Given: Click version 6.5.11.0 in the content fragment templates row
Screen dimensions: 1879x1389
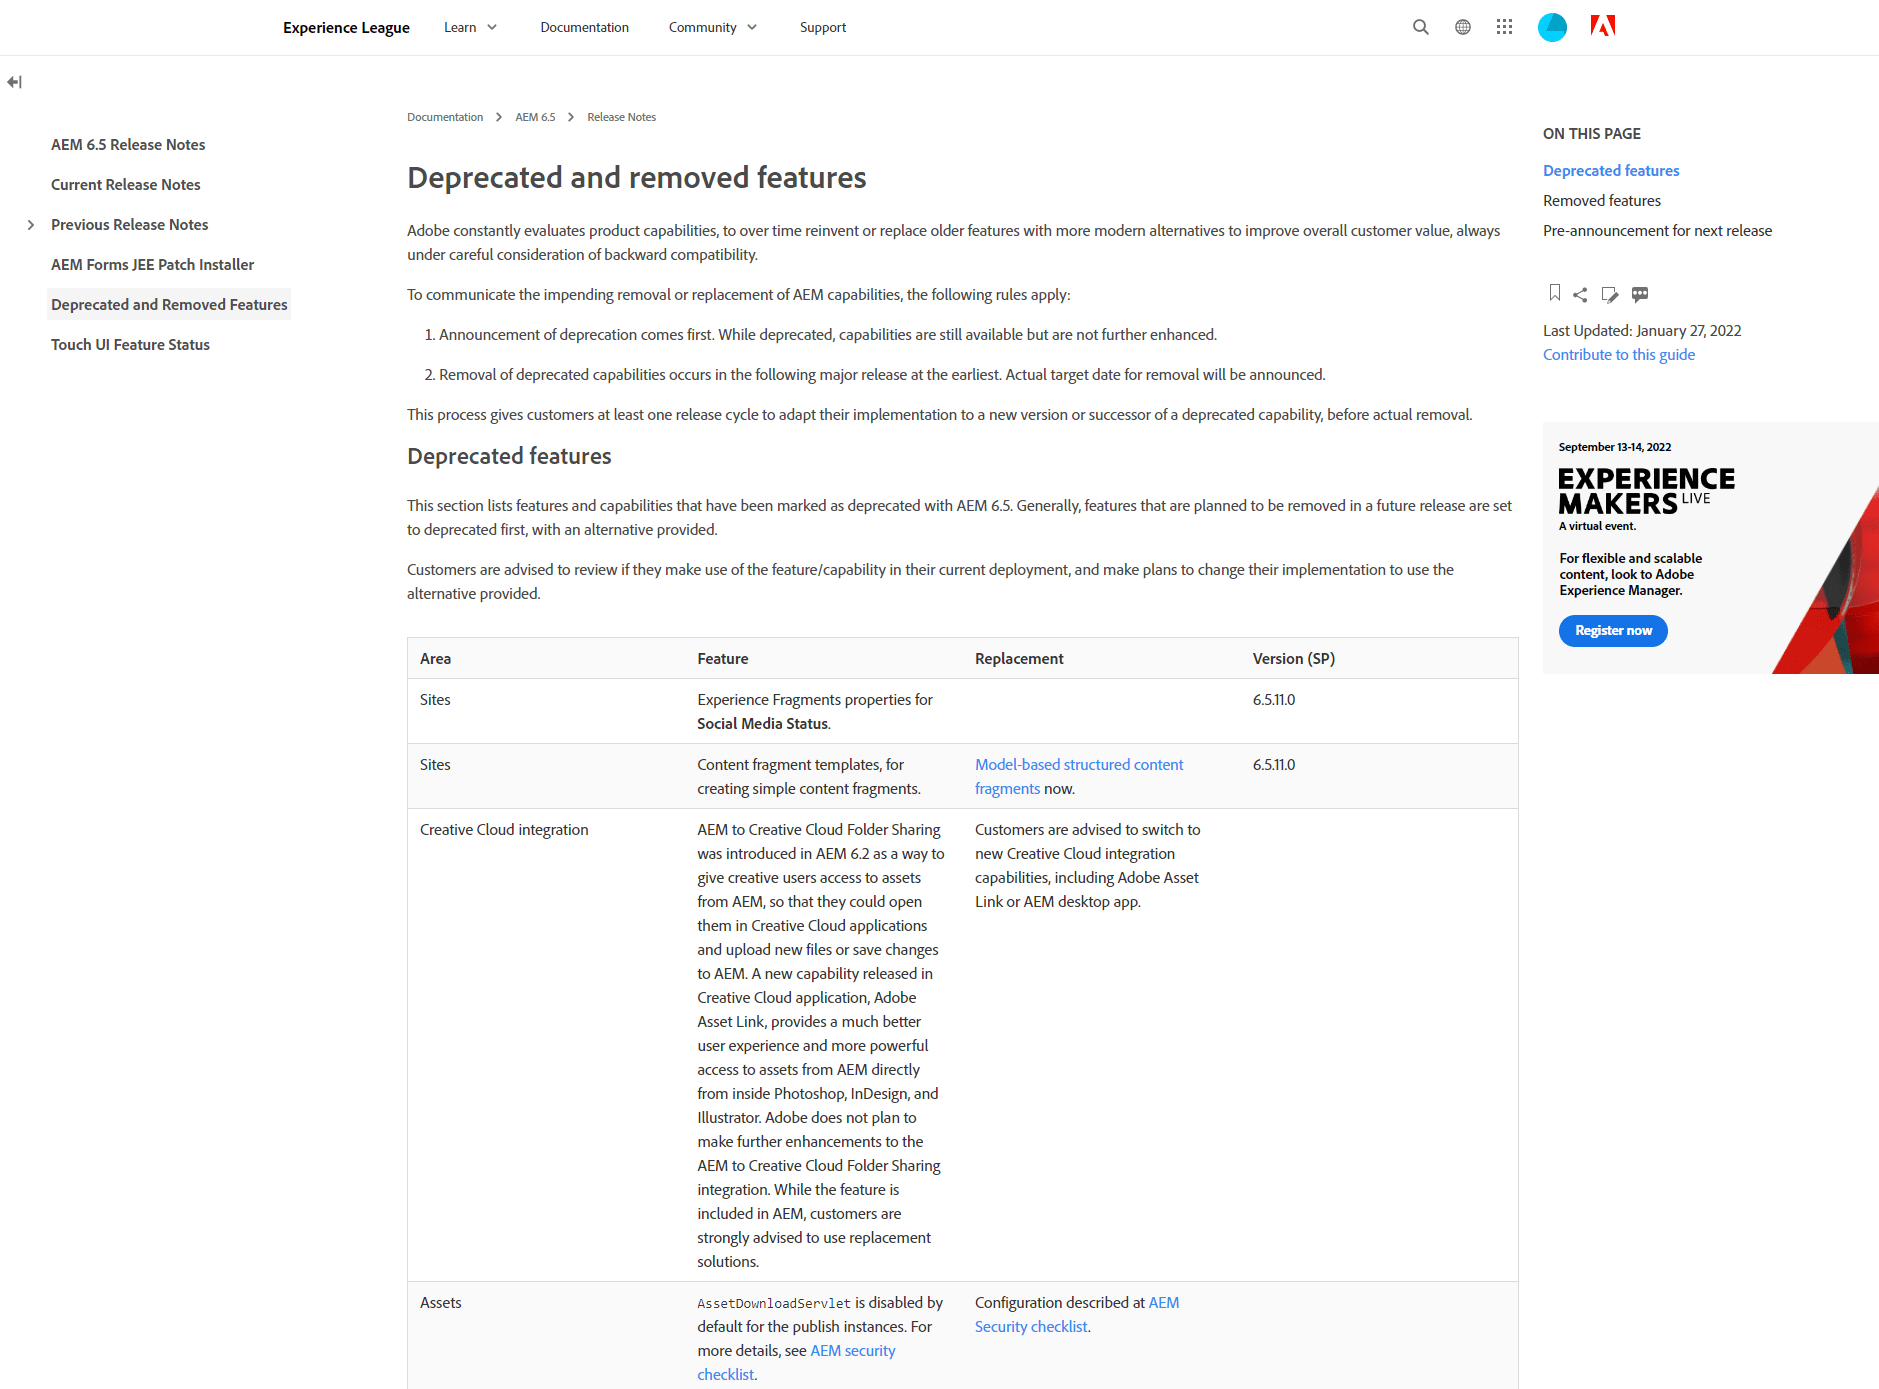Looking at the screenshot, I should (x=1274, y=765).
